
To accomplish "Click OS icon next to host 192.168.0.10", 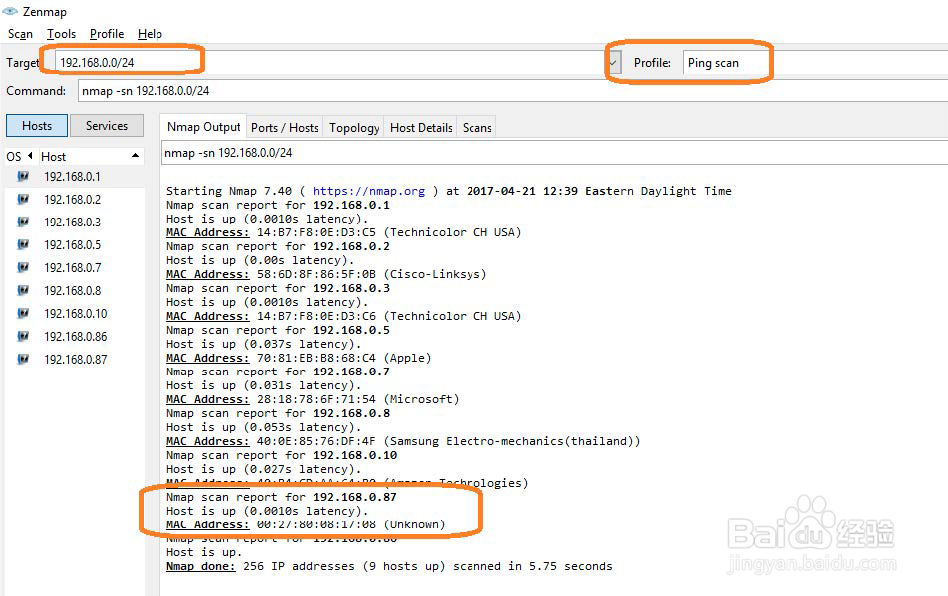I will click(23, 313).
